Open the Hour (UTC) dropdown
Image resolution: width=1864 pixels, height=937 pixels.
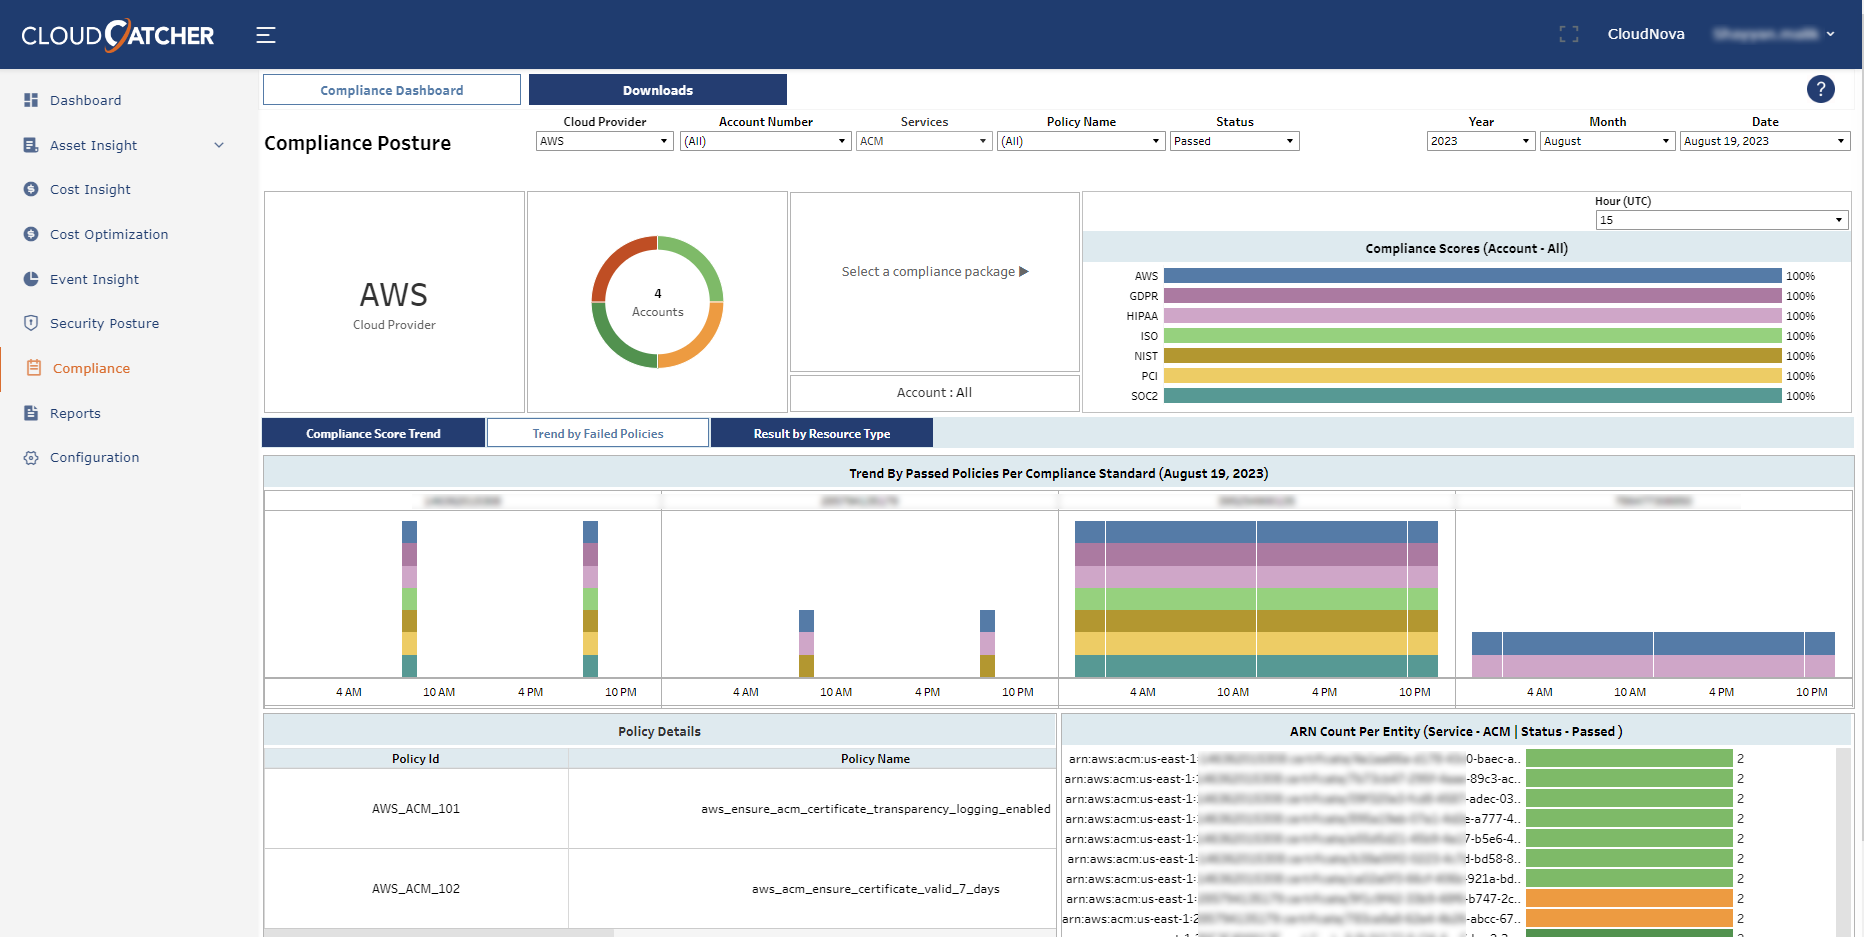(x=1721, y=220)
